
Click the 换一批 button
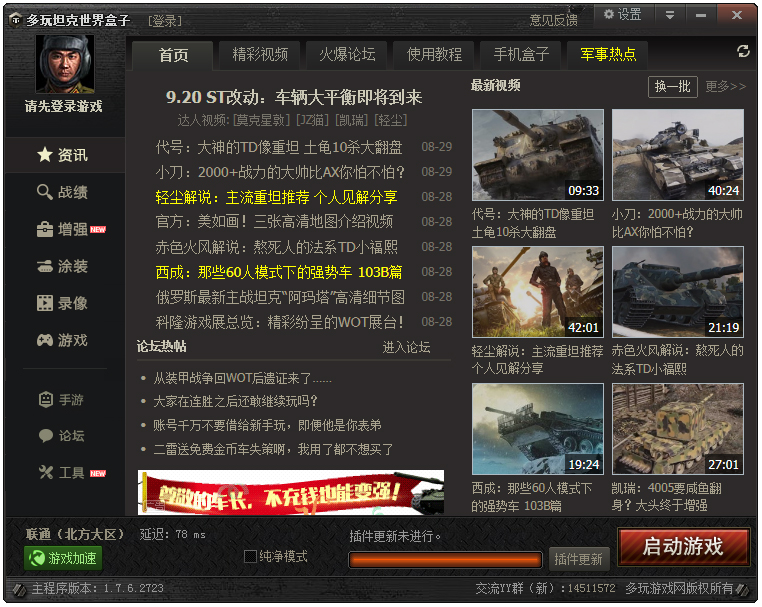click(x=673, y=87)
